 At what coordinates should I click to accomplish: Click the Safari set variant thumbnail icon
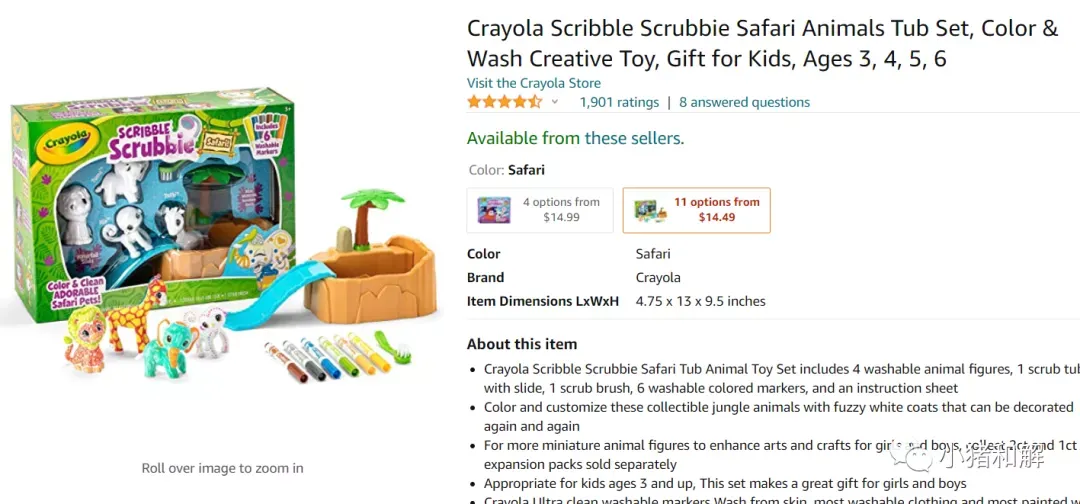pyautogui.click(x=650, y=209)
